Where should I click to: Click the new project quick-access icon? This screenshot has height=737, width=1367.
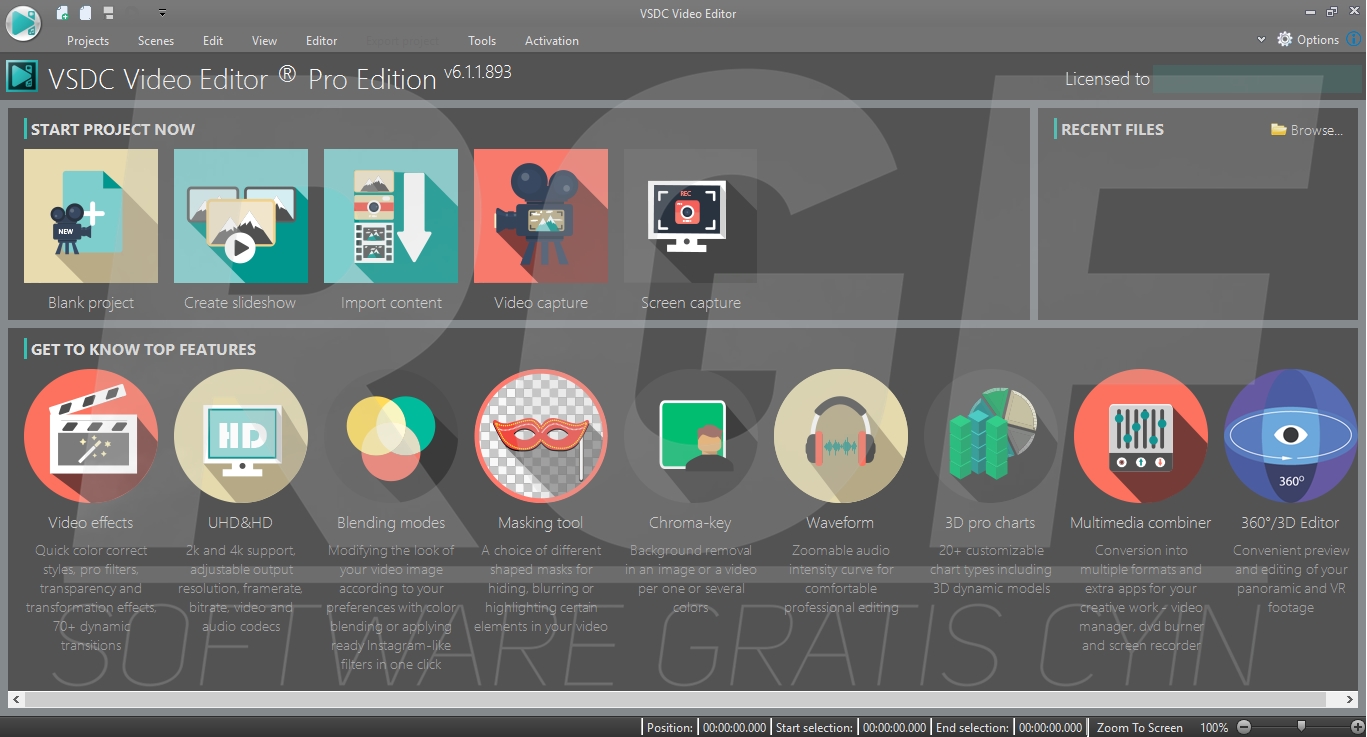[62, 13]
